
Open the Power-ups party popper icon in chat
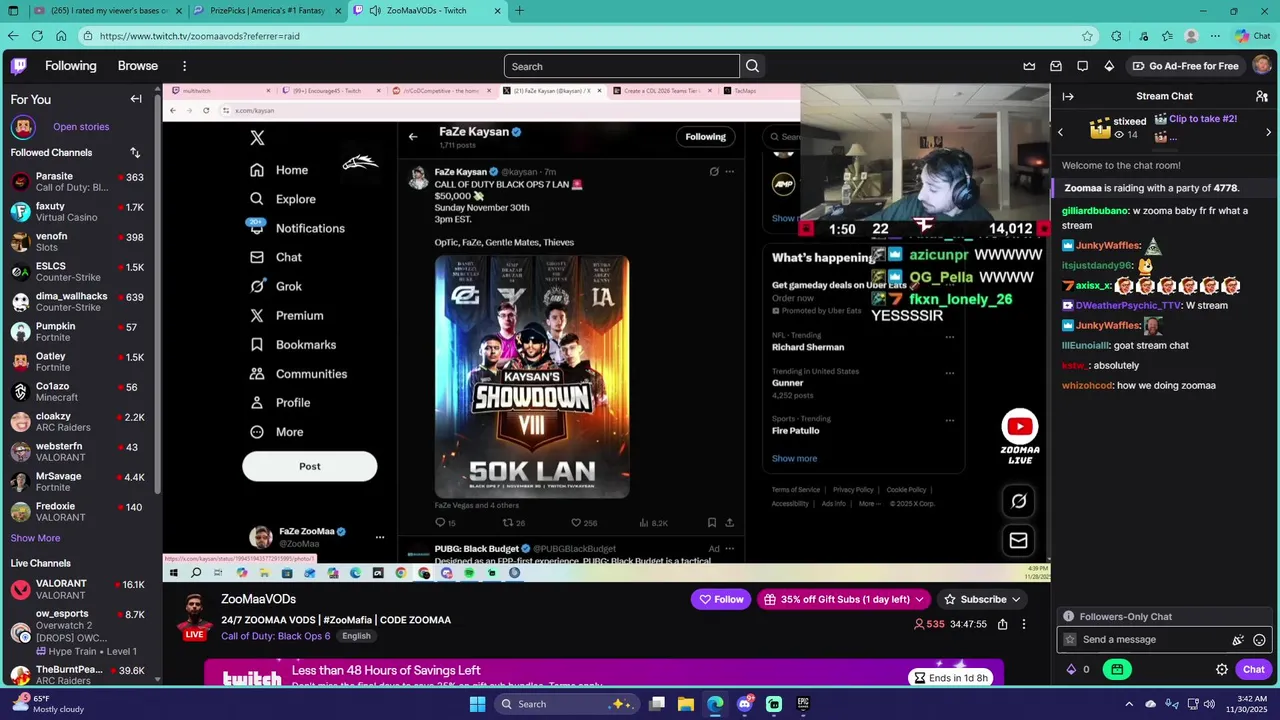(1238, 640)
